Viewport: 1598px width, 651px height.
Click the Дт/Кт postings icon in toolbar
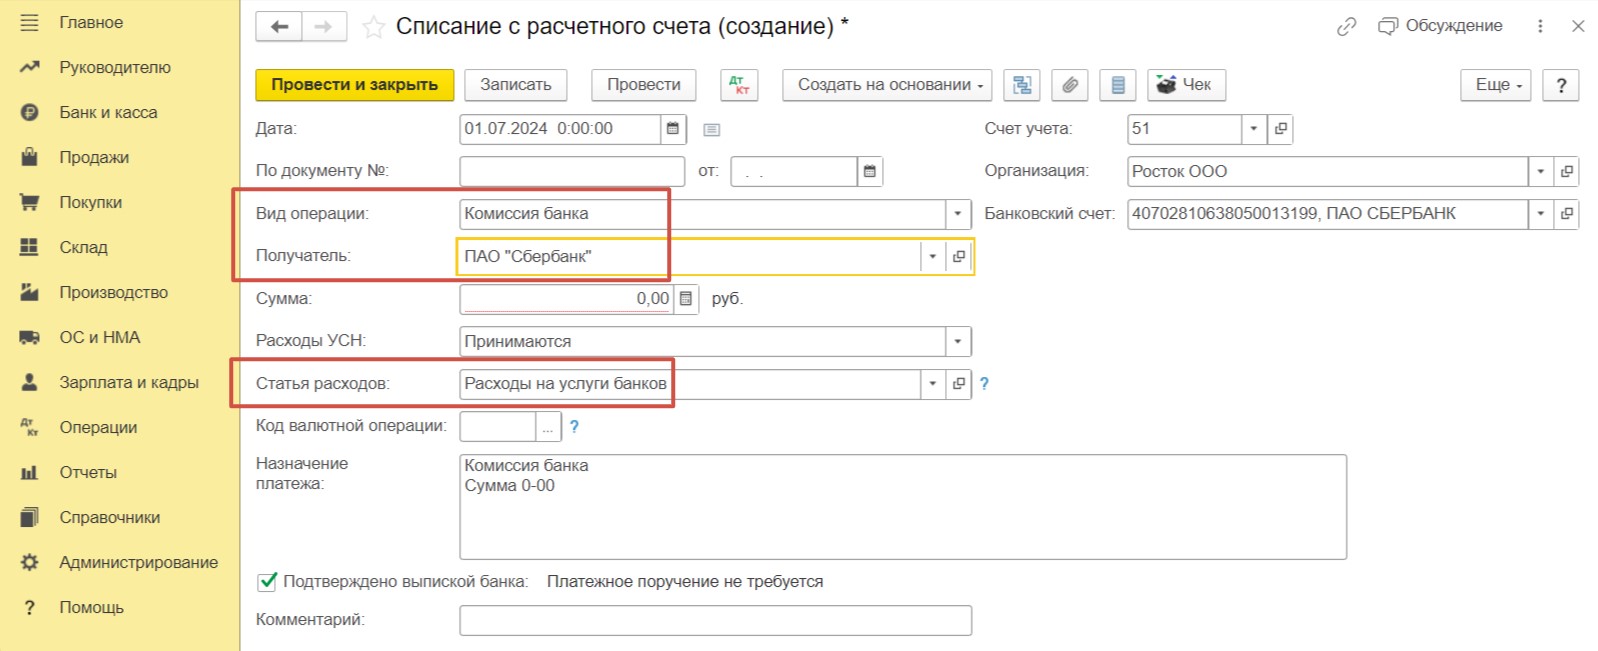pos(739,85)
